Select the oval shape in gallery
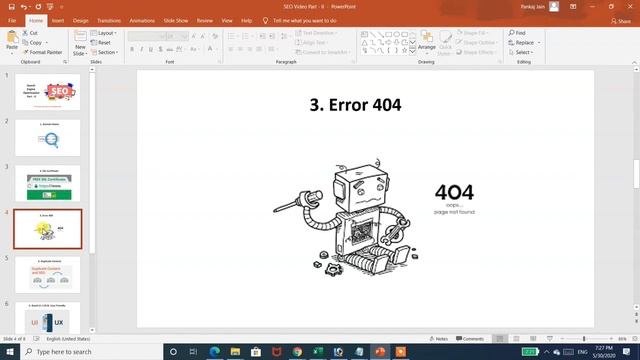Viewport: 640px width, 360px height. tap(396, 35)
